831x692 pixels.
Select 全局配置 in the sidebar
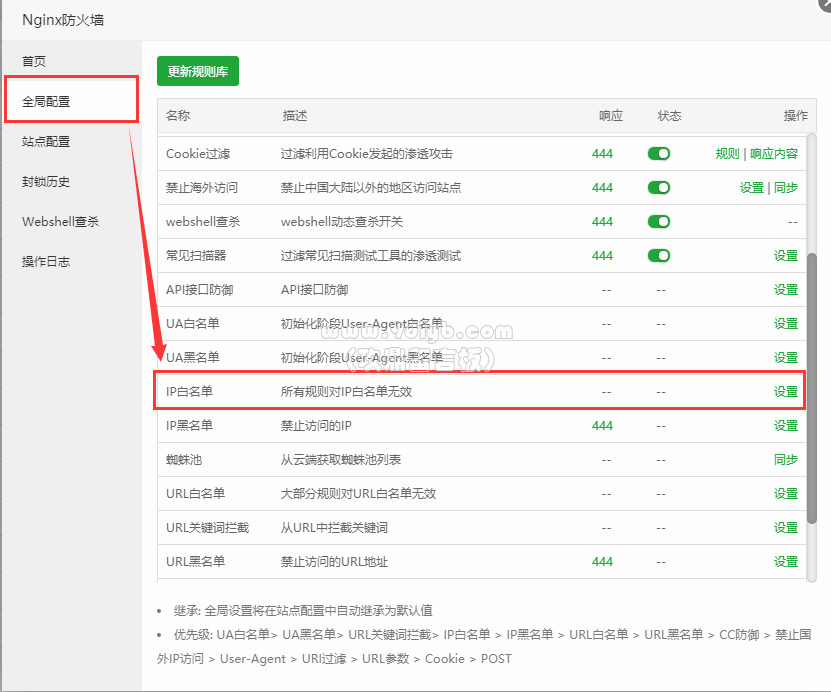[46, 101]
